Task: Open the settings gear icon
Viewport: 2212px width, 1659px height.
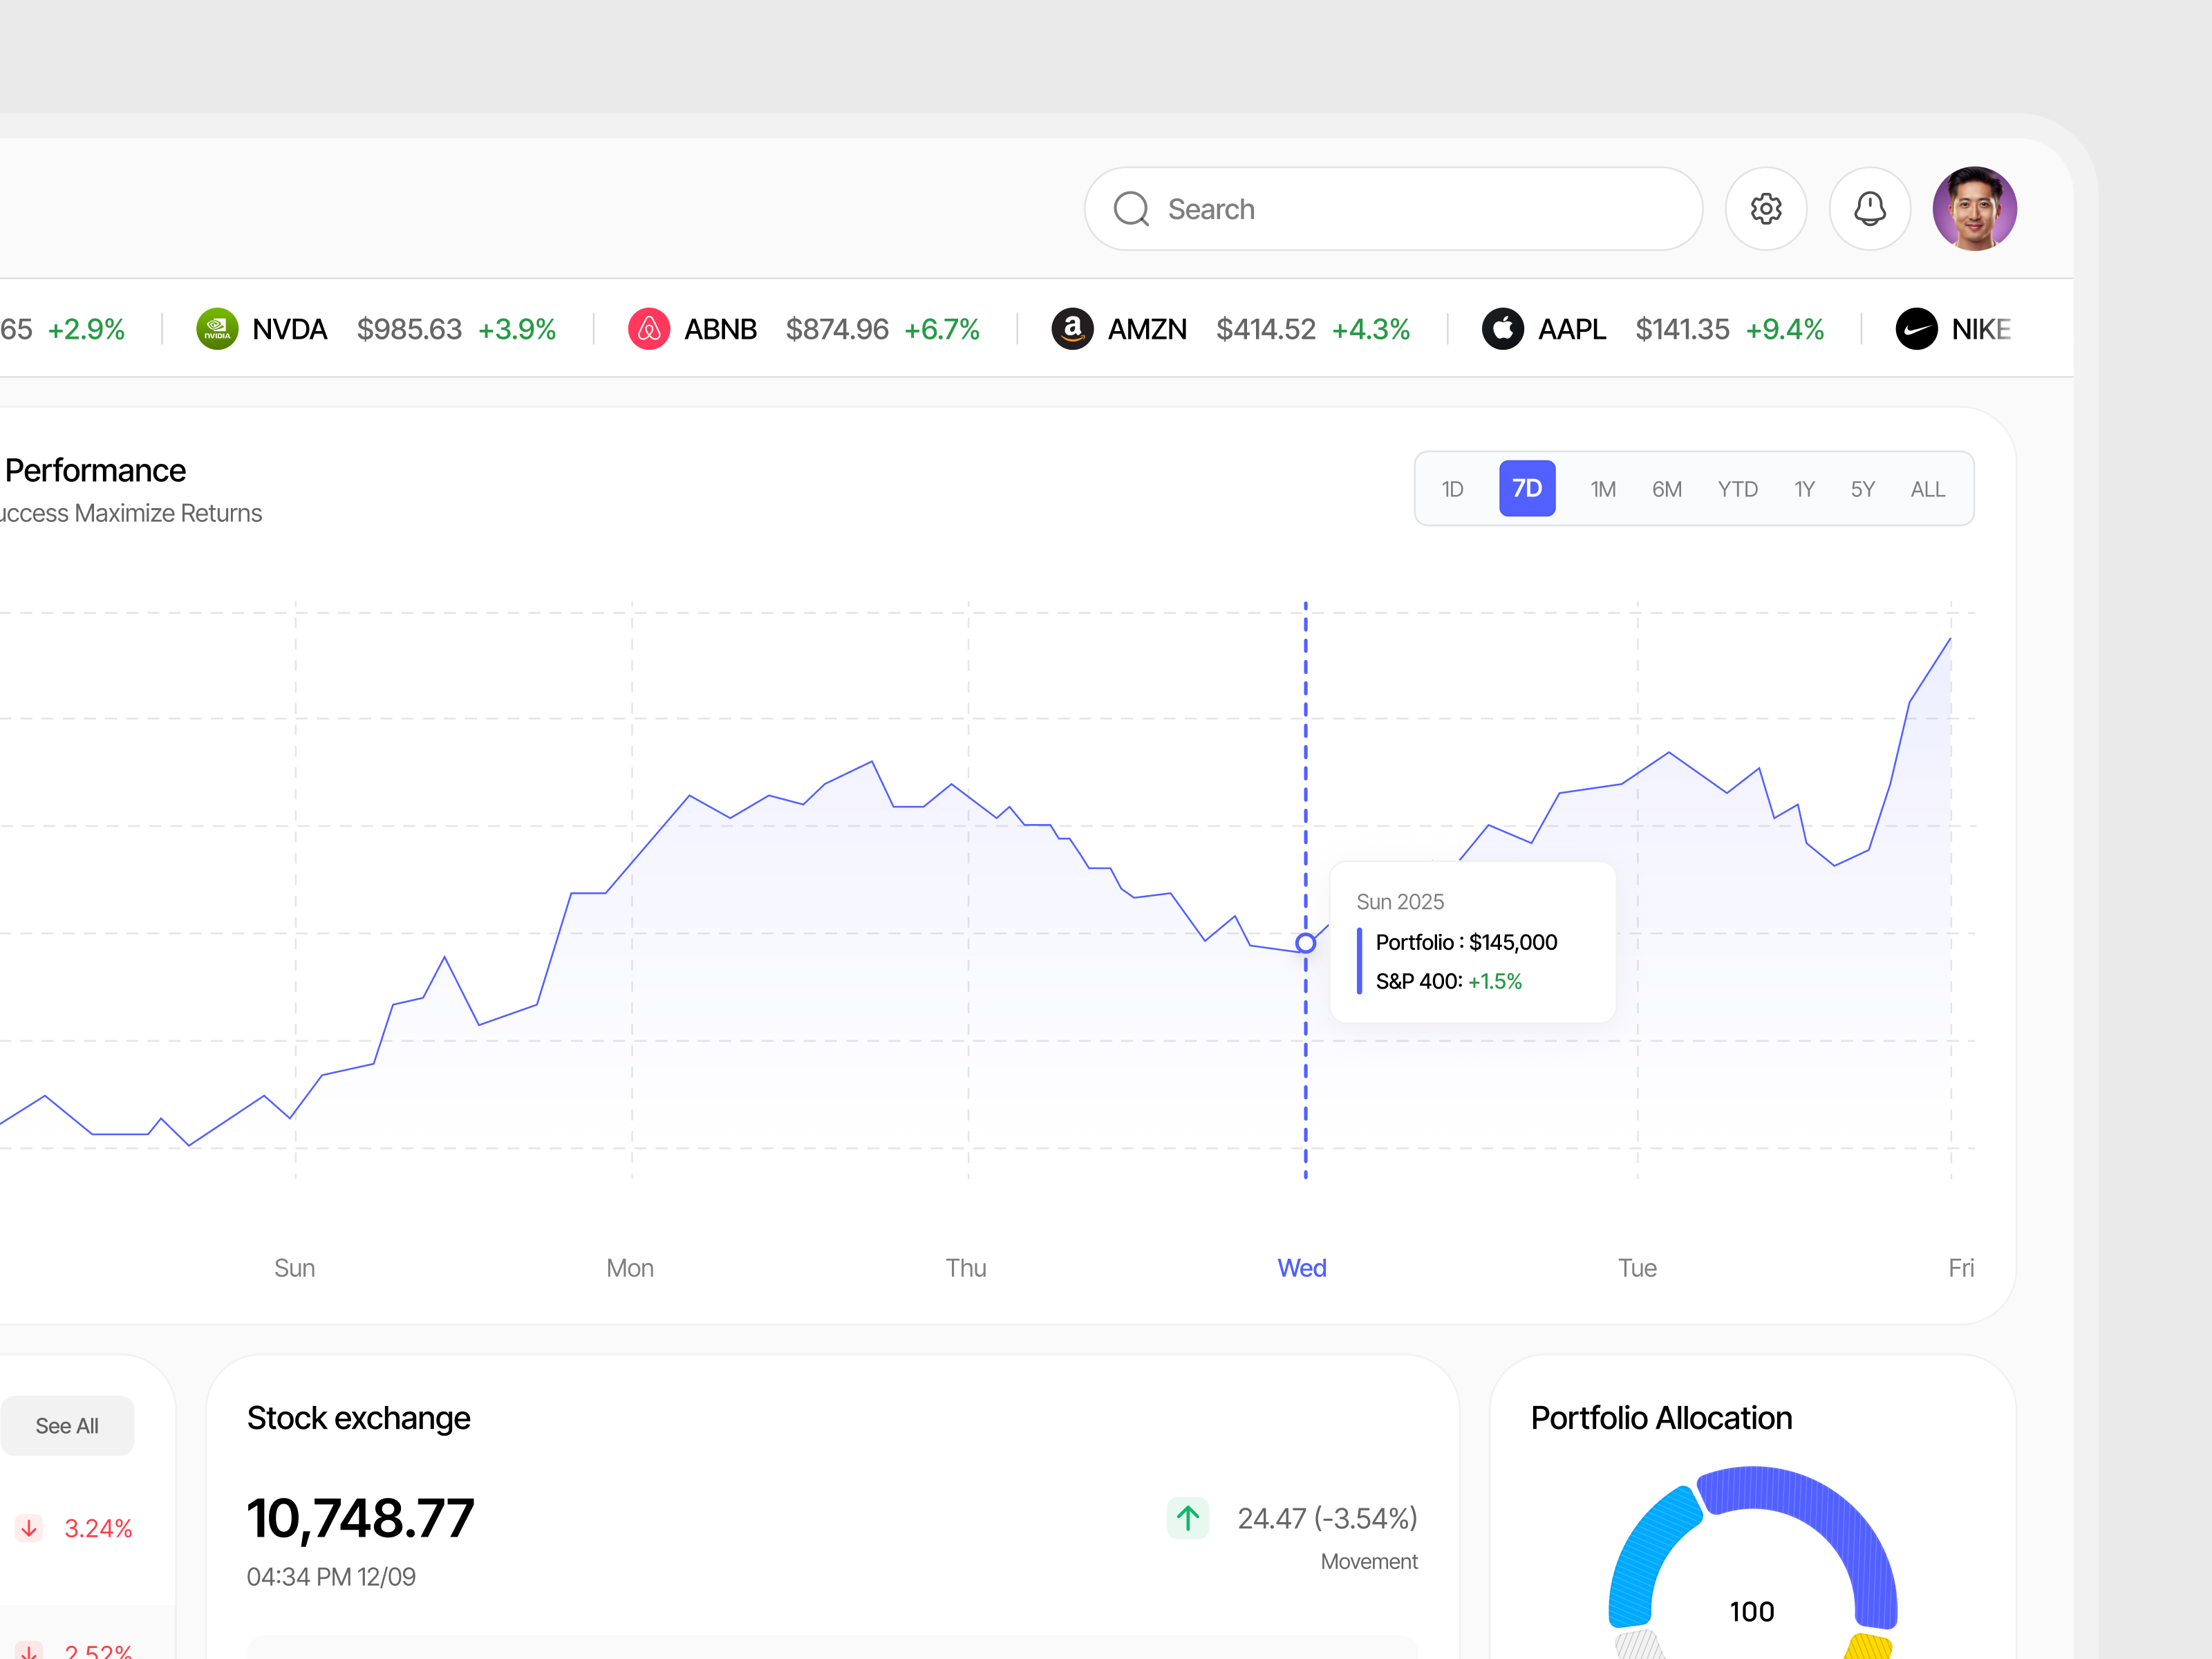Action: pos(1766,208)
